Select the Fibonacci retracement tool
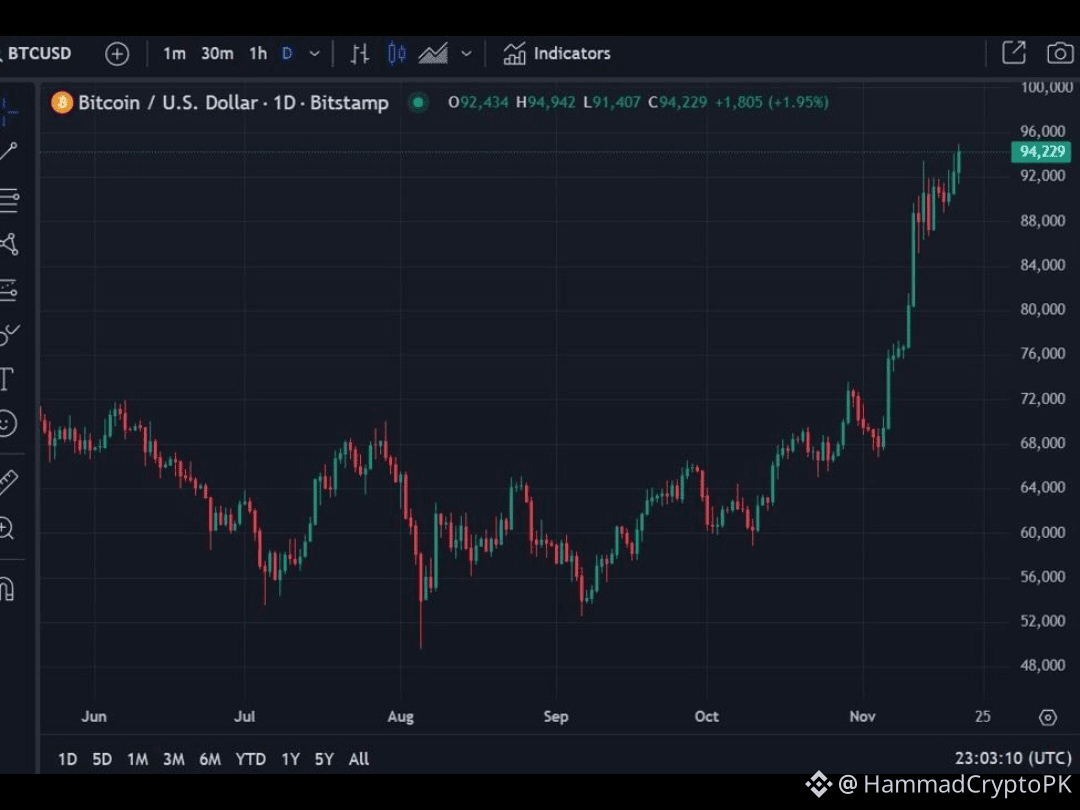This screenshot has height=810, width=1080. coord(9,200)
